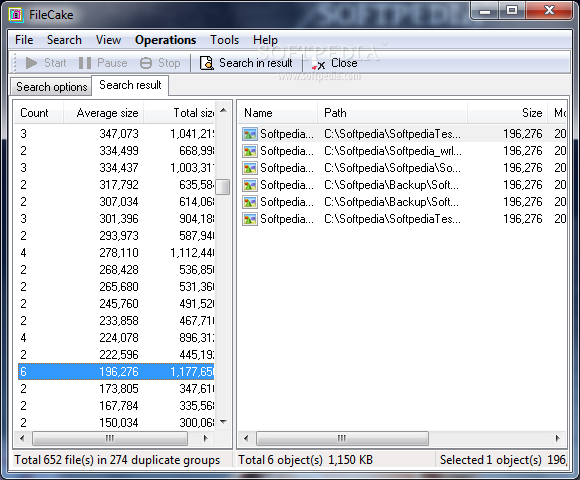Image resolution: width=580 pixels, height=480 pixels.
Task: Select group row with average size 334,499
Action: (x=116, y=151)
